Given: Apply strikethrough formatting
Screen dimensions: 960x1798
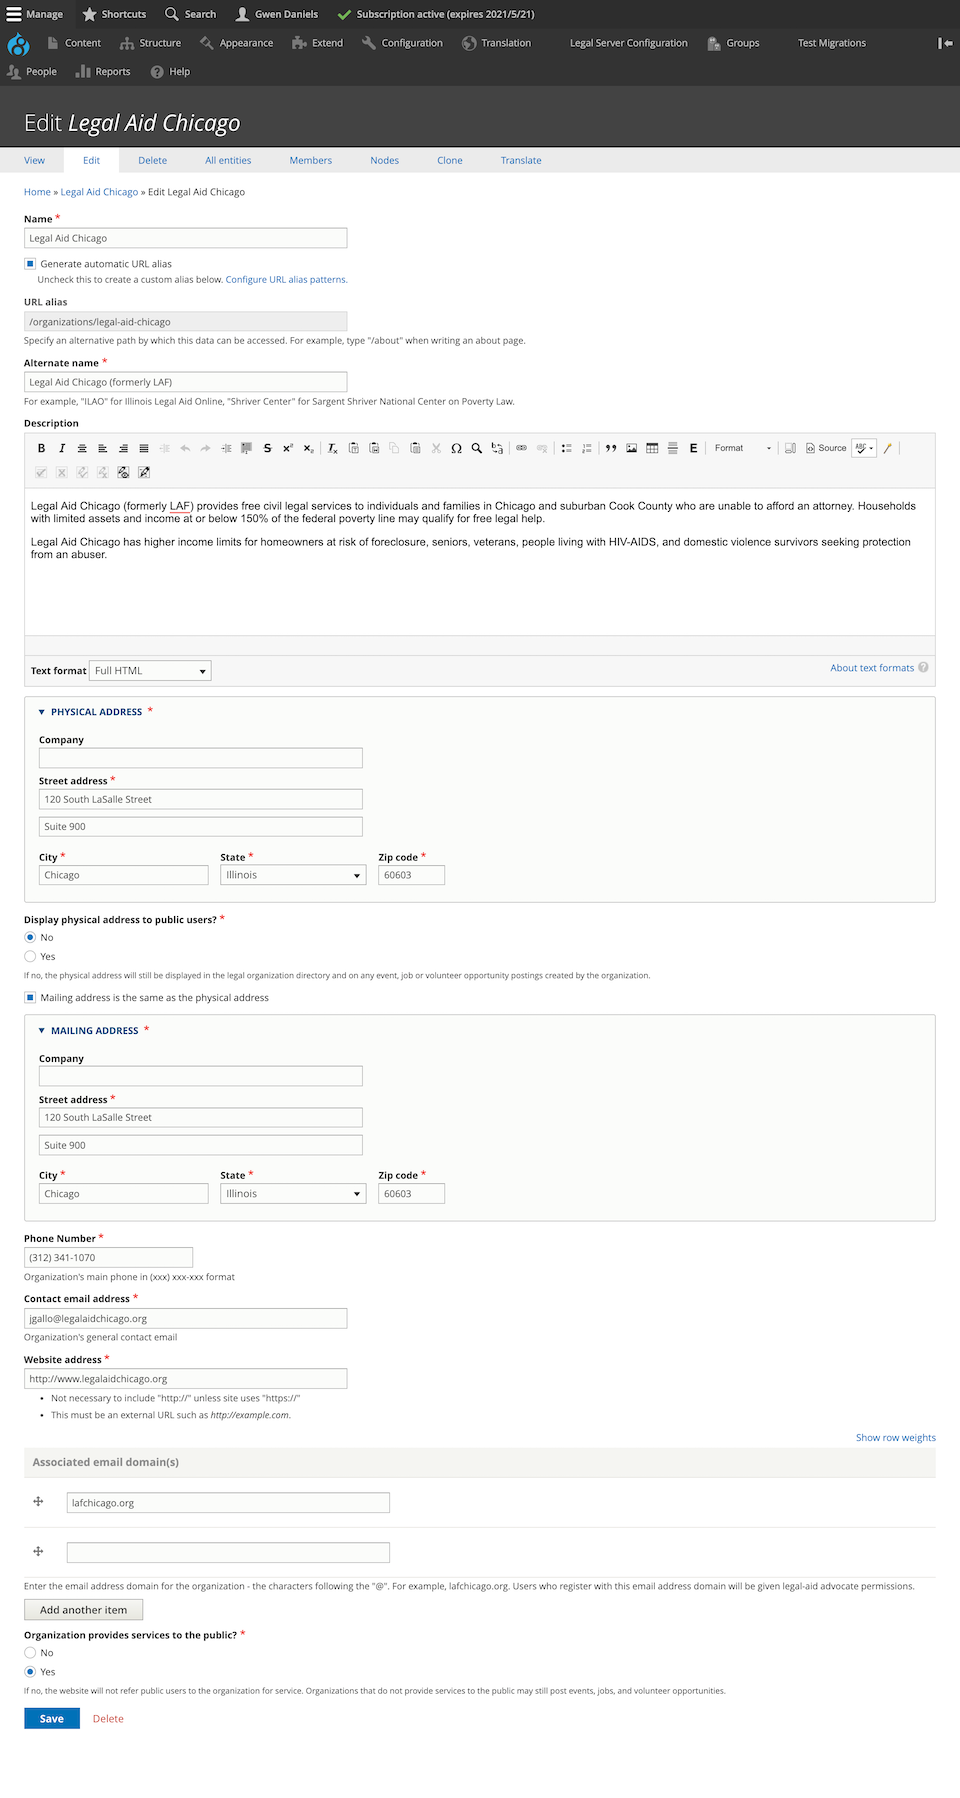Looking at the screenshot, I should click(x=267, y=448).
